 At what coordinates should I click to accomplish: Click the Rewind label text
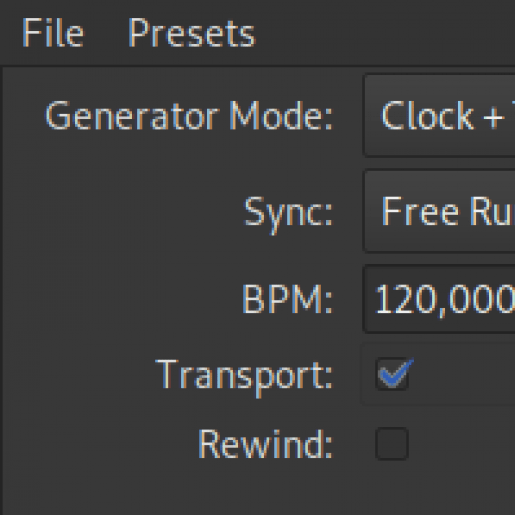click(265, 444)
